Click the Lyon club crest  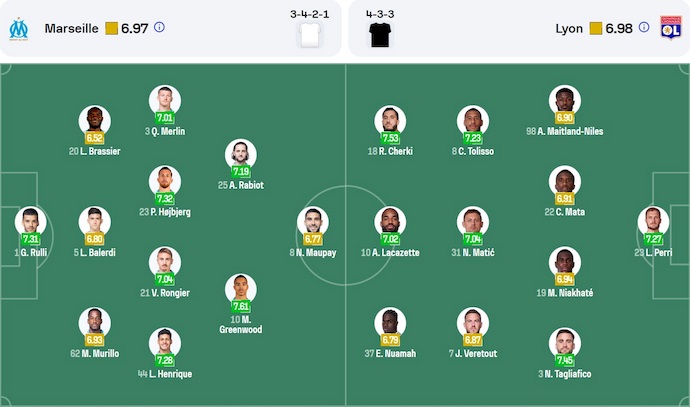coord(670,28)
